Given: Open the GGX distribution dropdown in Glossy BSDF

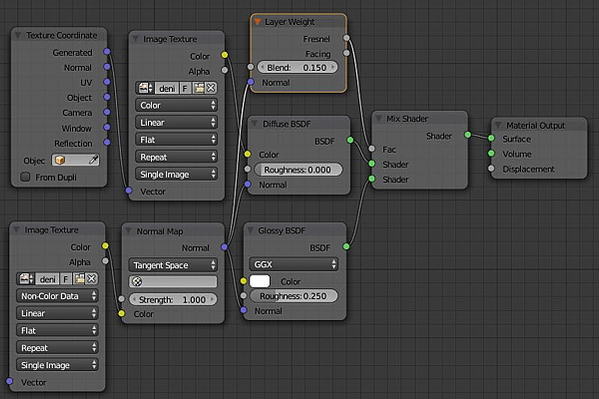Looking at the screenshot, I should 294,264.
